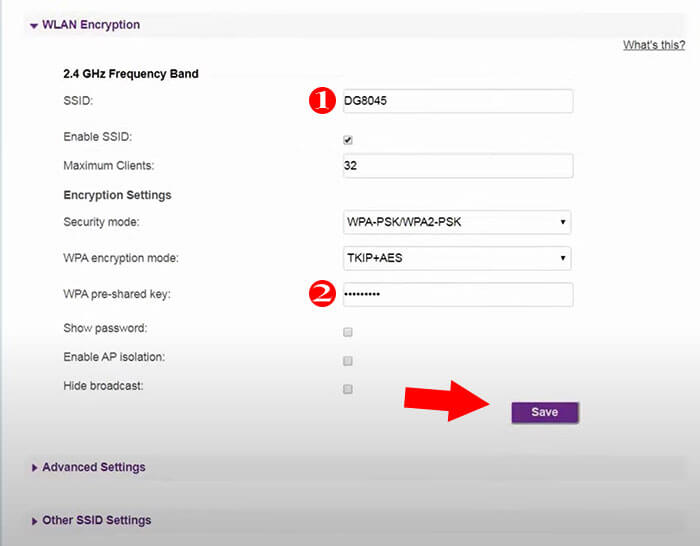This screenshot has height=546, width=700.
Task: Expand the Other SSID Settings section
Action: click(96, 520)
